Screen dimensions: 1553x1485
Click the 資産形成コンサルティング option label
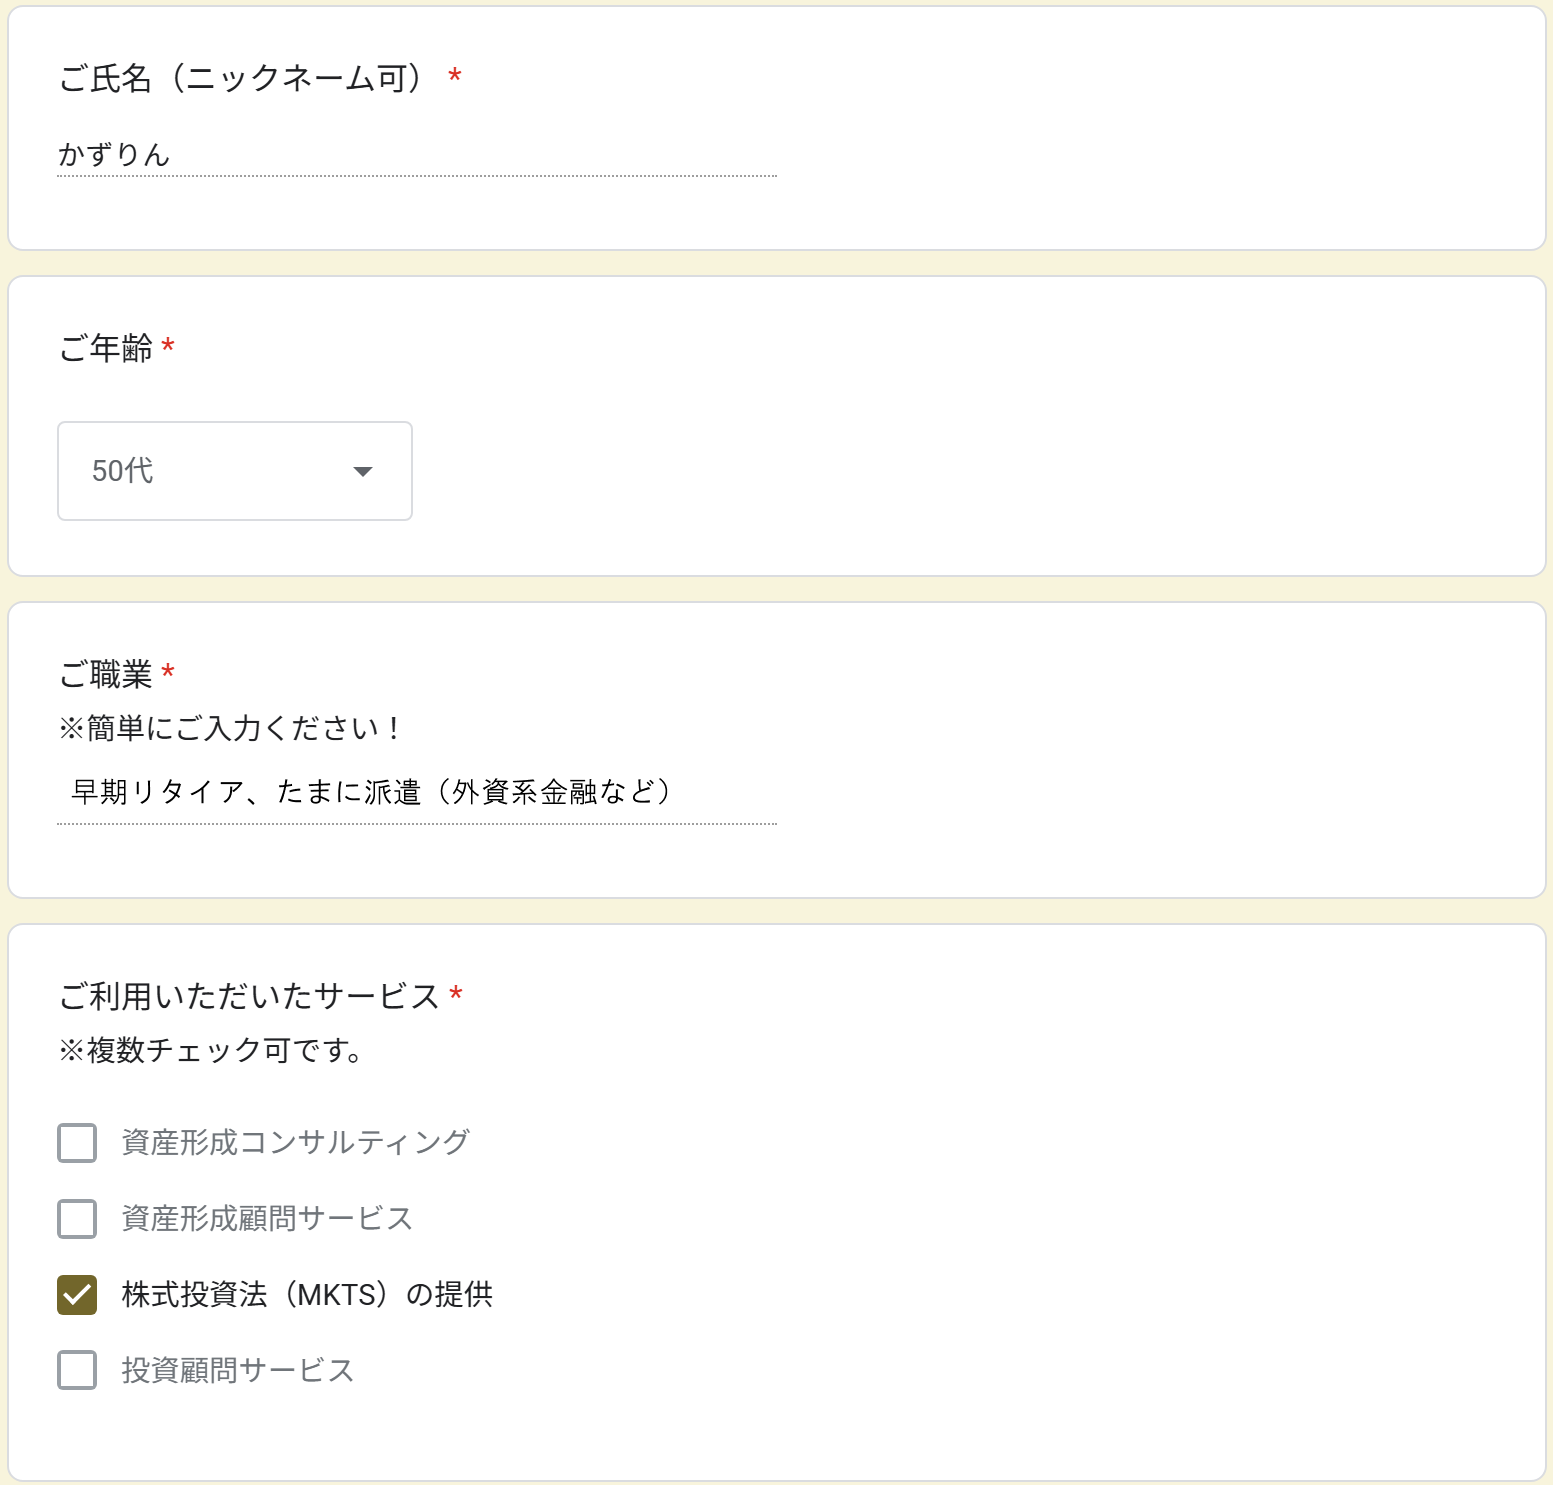pos(295,1142)
